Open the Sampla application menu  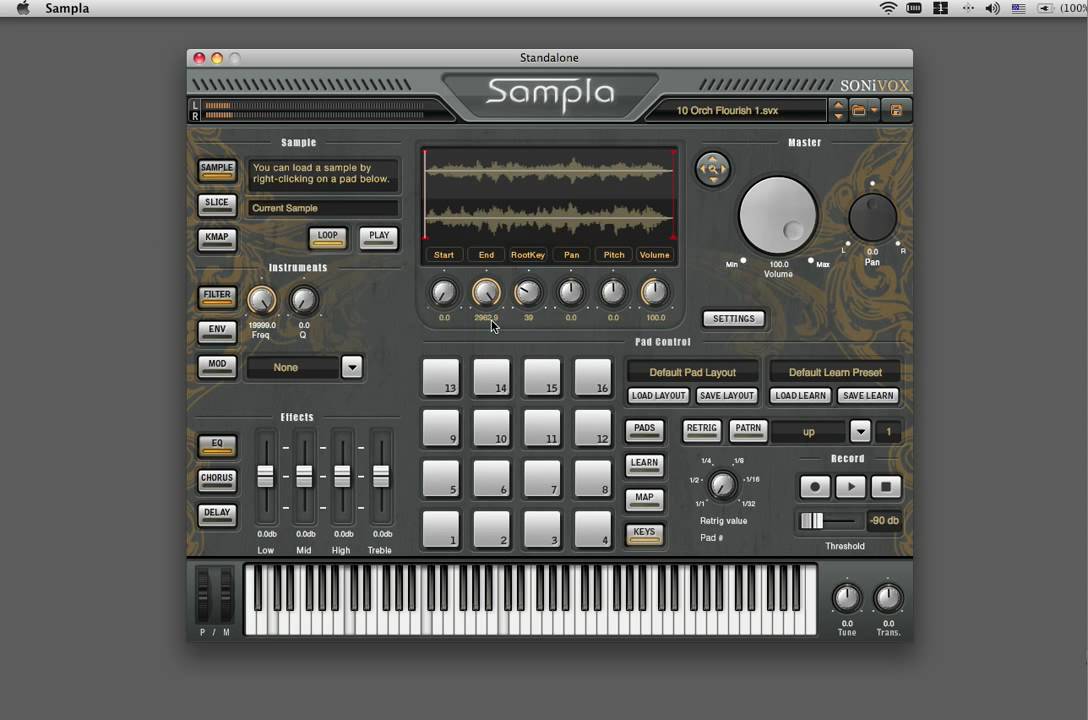point(67,8)
